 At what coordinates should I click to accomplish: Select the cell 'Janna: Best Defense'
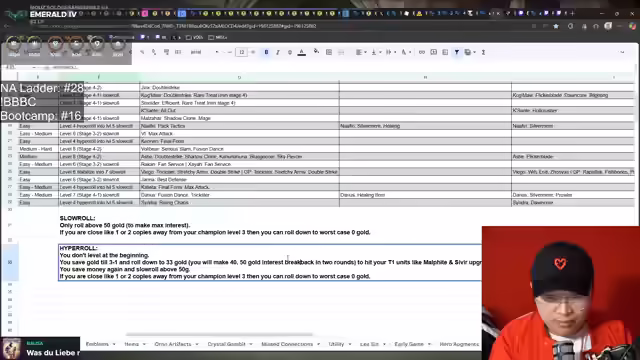pos(239,180)
